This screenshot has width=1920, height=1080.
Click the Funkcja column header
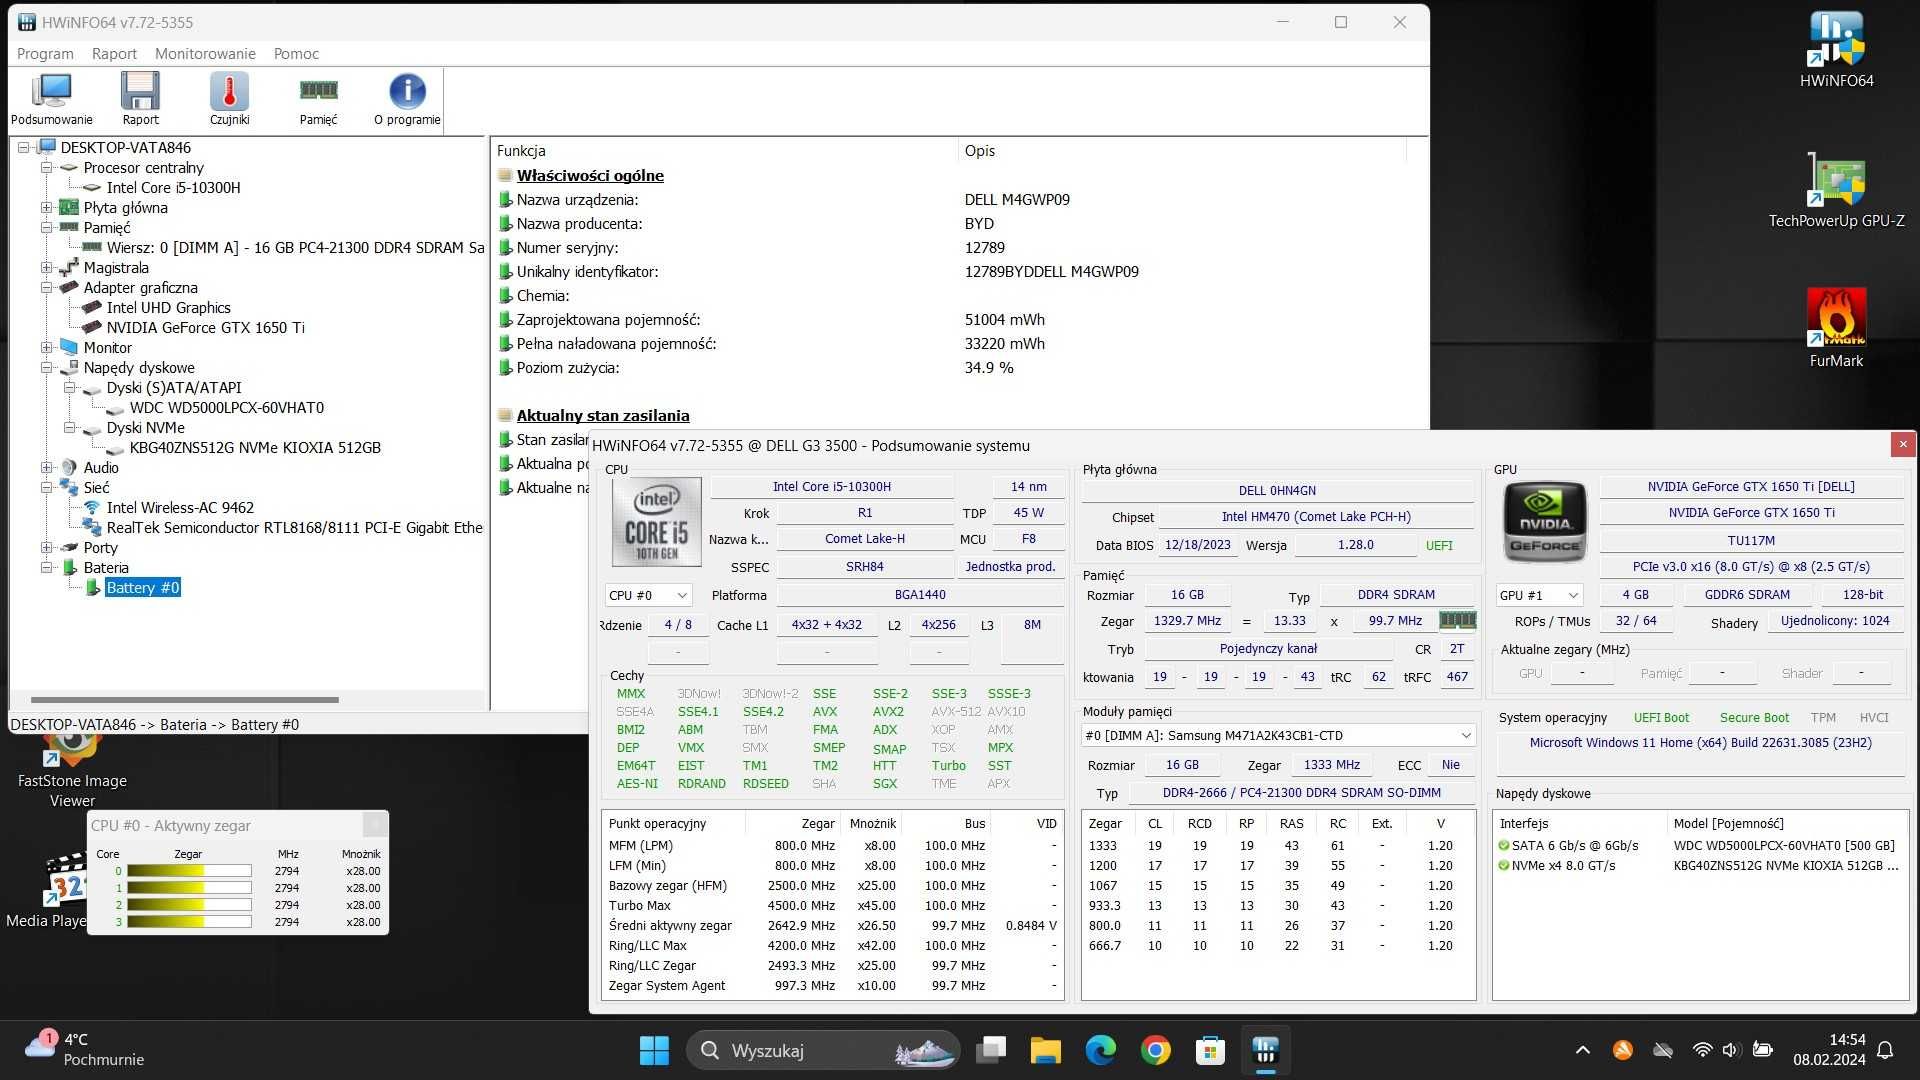point(725,150)
